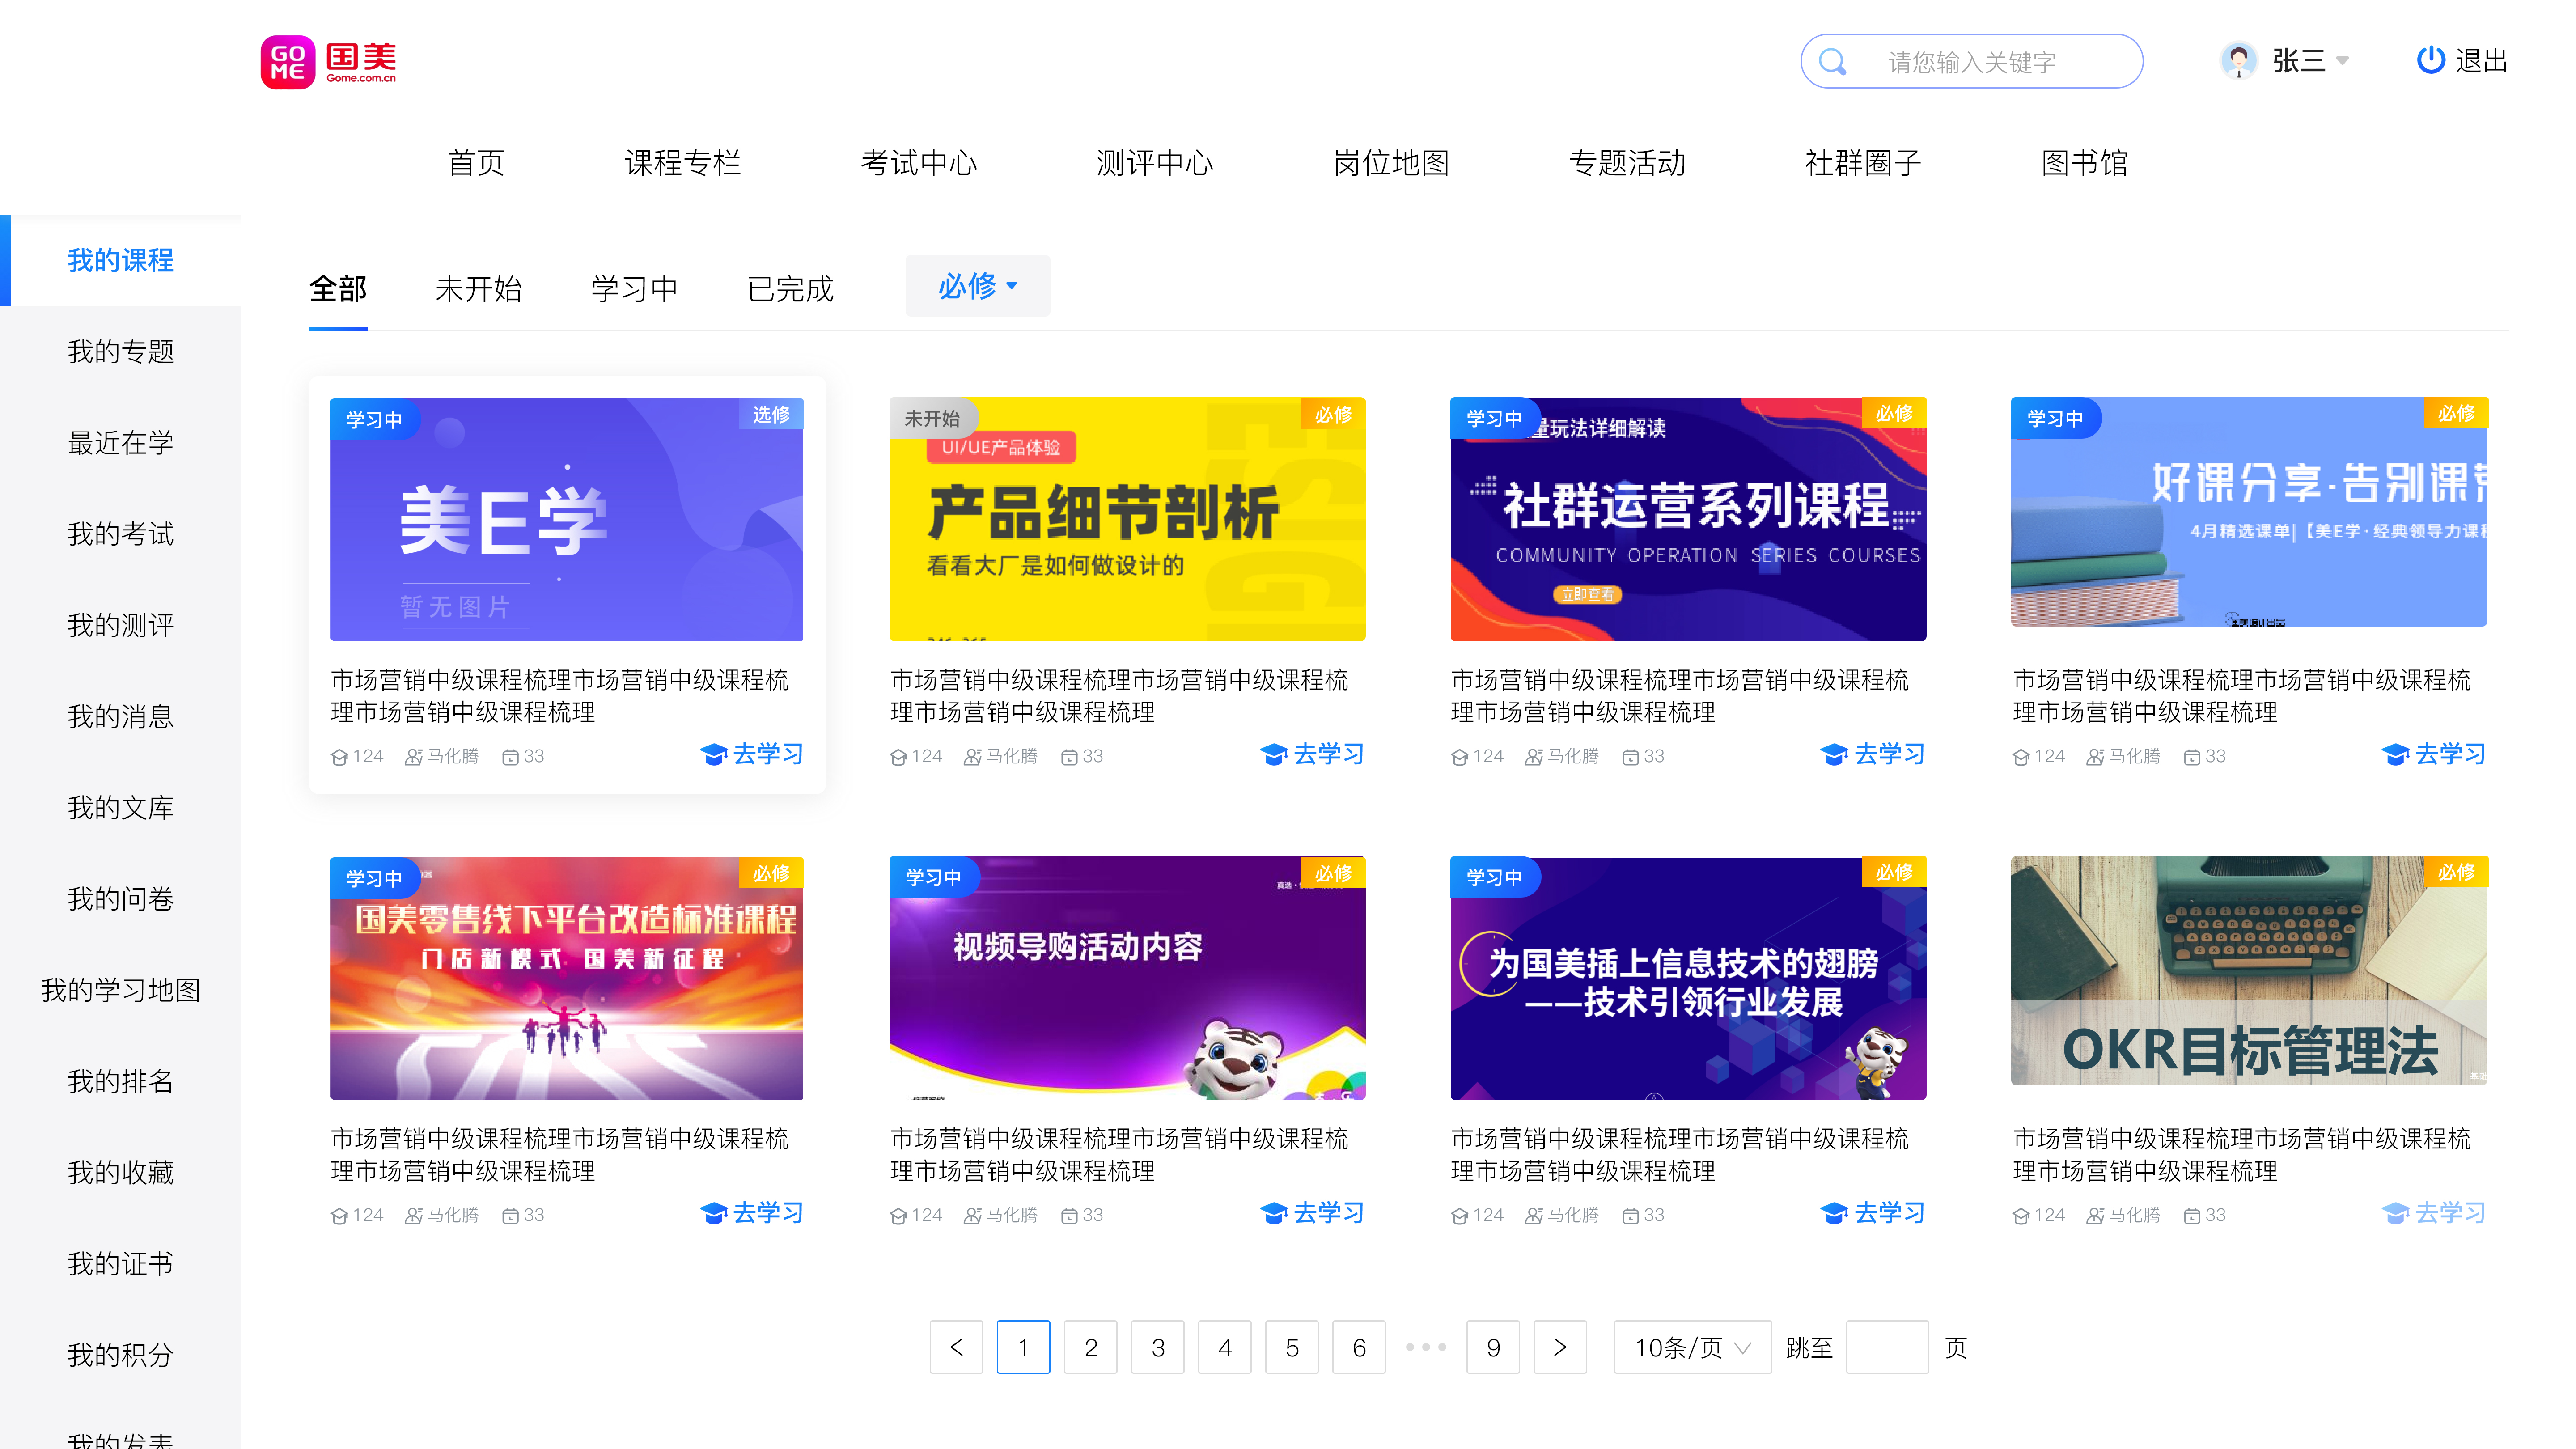Switch to the 全部 tab
This screenshot has height=1449, width=2576.
point(338,289)
